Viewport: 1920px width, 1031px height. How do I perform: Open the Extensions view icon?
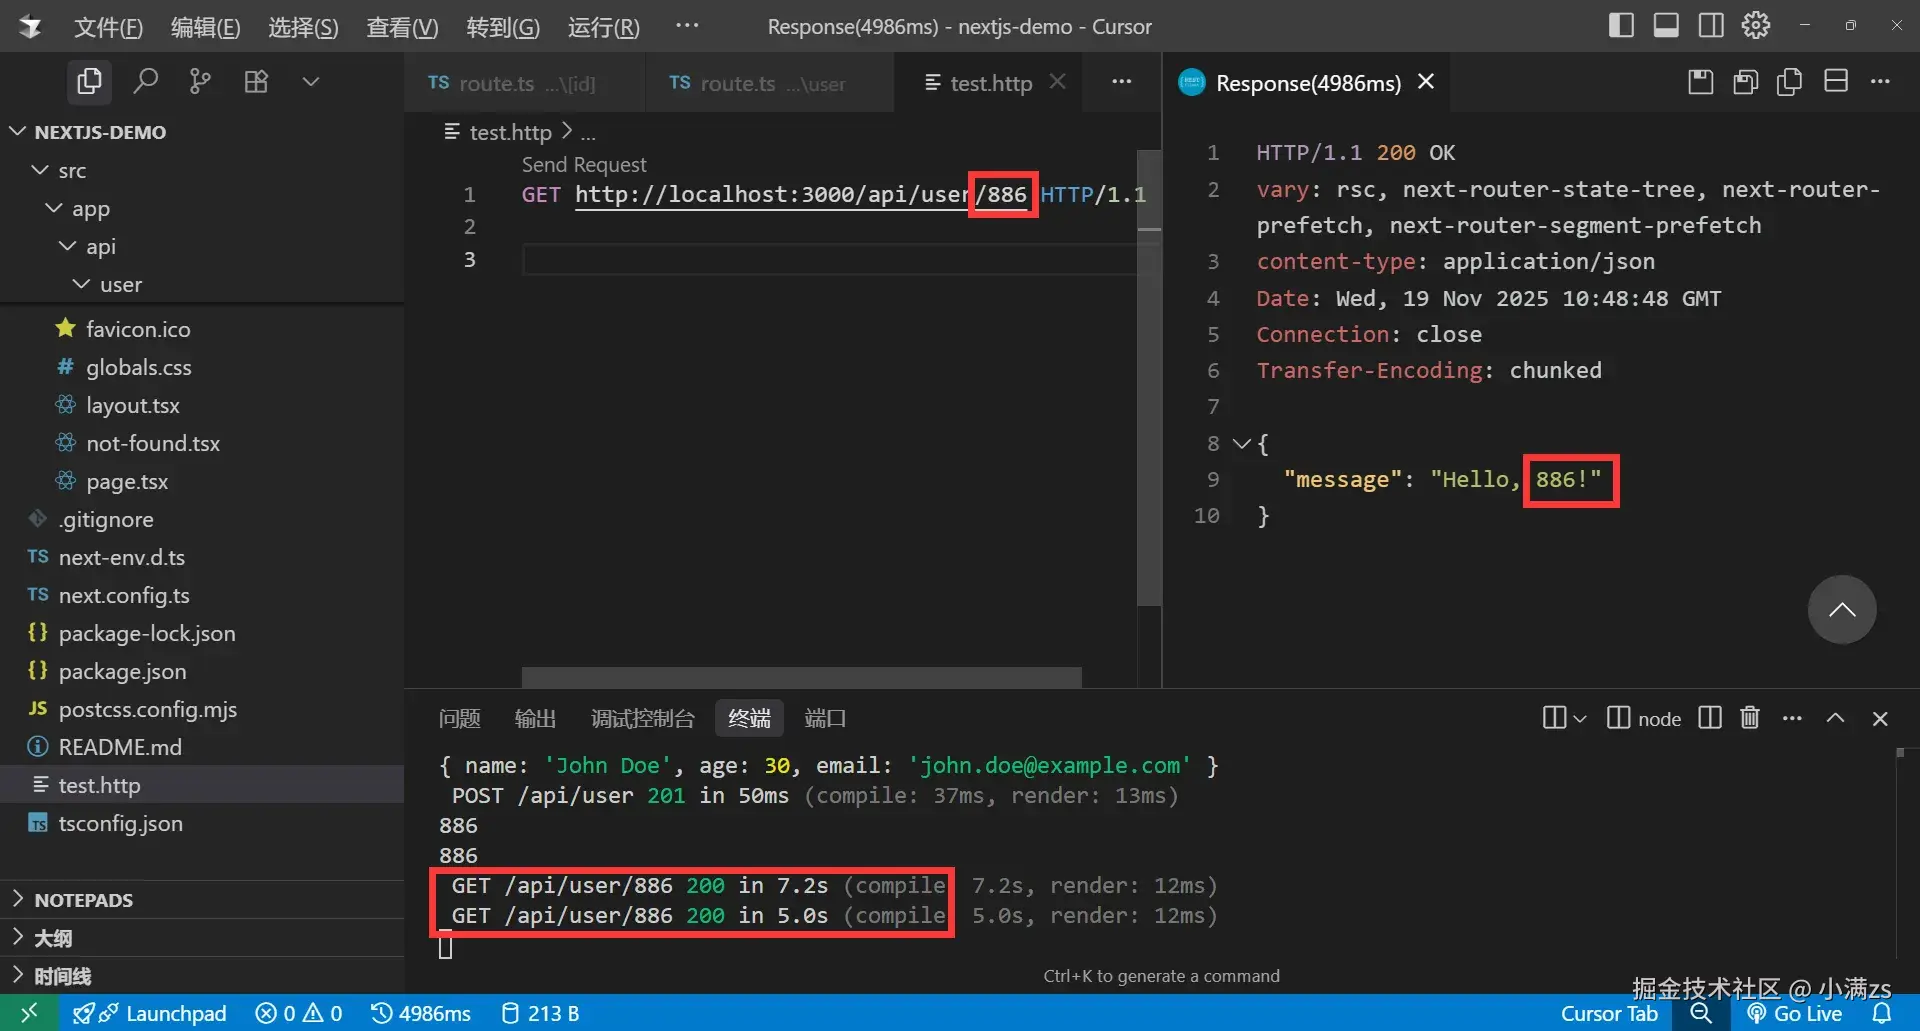tap(256, 81)
